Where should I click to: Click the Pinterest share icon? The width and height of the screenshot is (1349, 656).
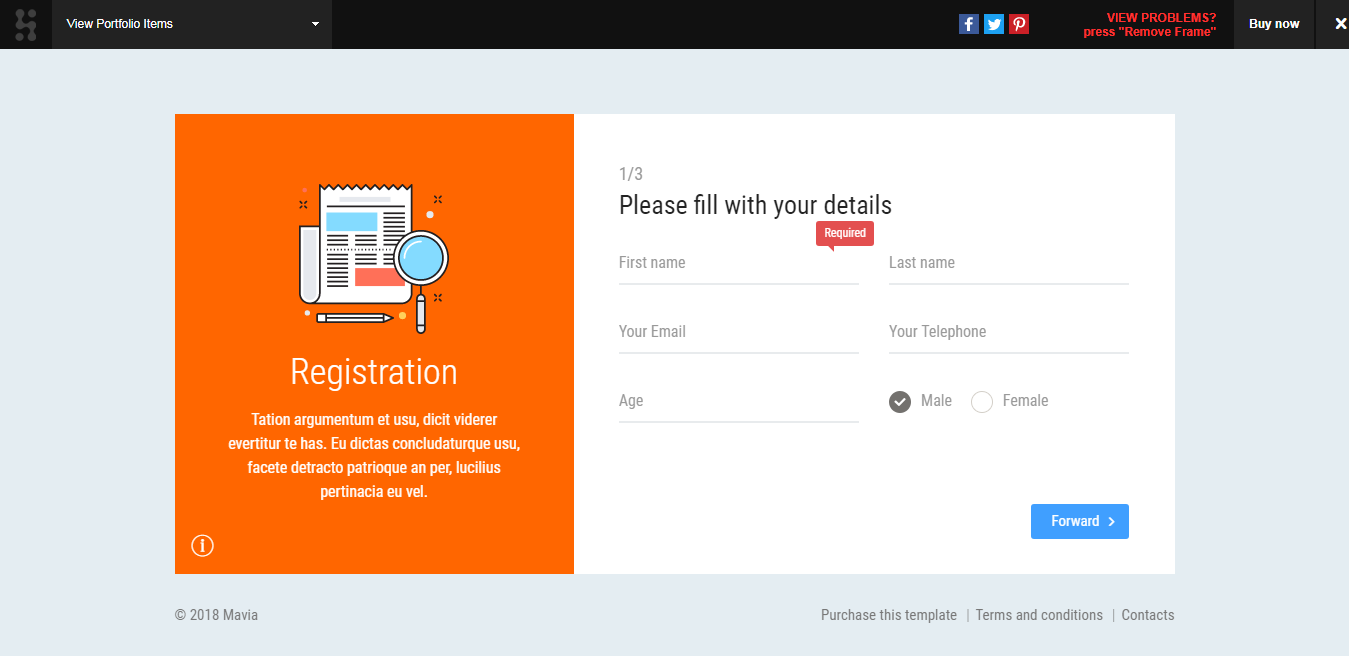click(1019, 24)
